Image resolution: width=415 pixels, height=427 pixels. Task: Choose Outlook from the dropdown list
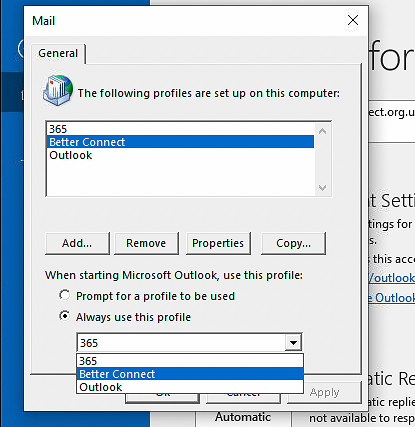pyautogui.click(x=190, y=387)
